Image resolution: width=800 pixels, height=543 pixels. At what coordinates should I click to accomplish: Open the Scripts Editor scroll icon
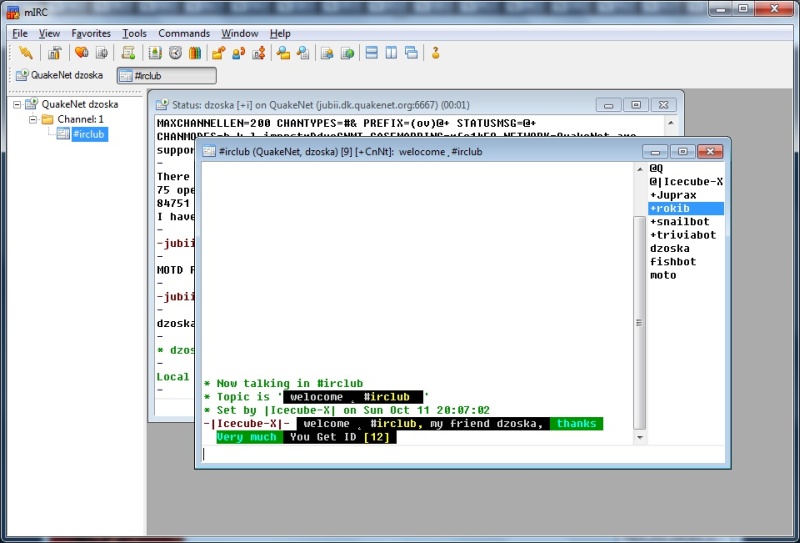pos(128,53)
